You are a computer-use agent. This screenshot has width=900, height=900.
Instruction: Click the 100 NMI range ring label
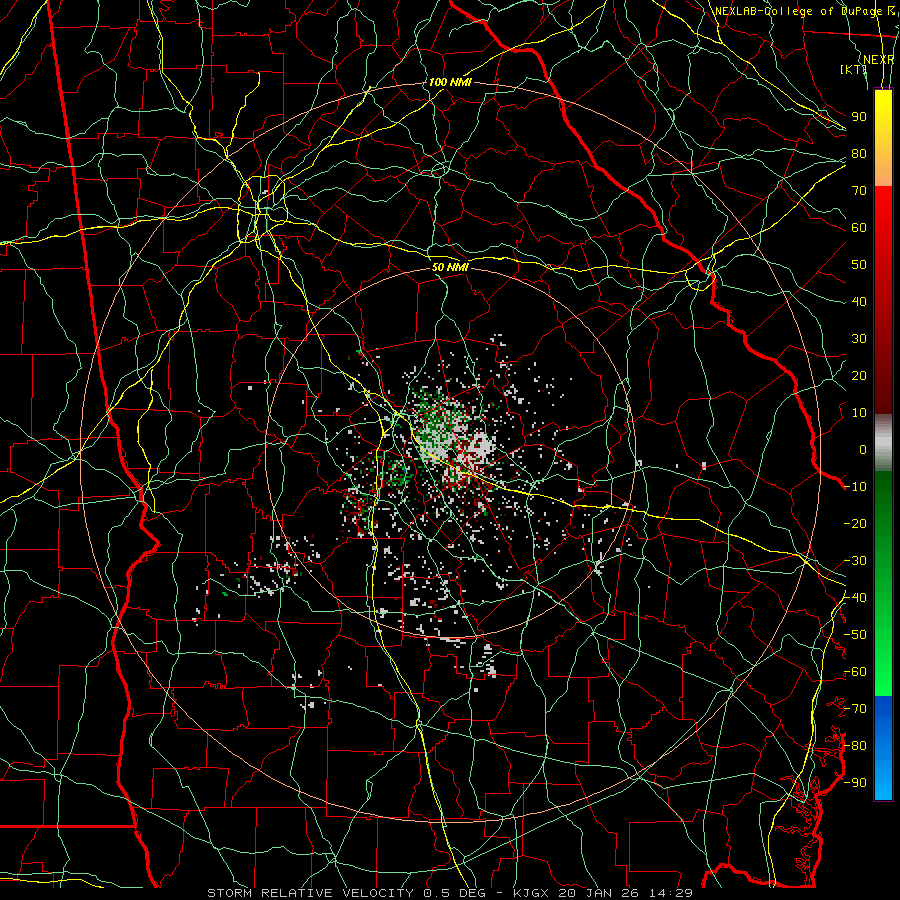coord(450,82)
